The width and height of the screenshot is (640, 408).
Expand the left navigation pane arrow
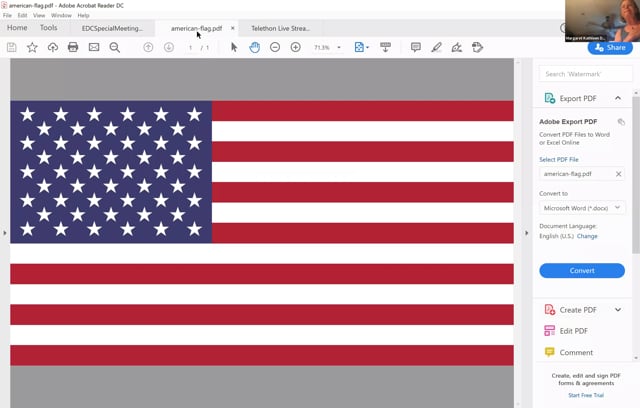coord(5,233)
